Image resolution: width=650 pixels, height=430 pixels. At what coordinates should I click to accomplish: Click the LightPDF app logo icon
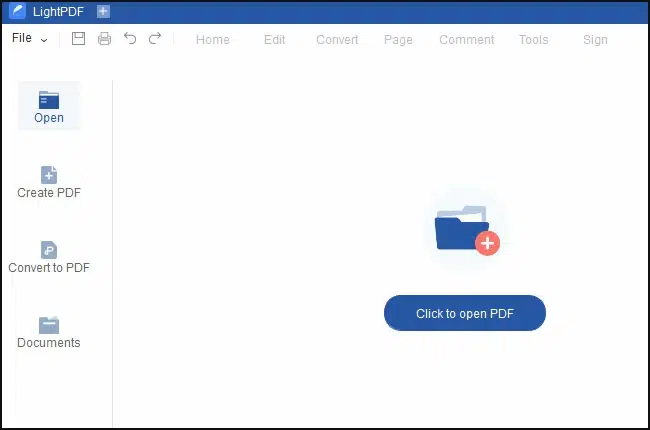(17, 11)
